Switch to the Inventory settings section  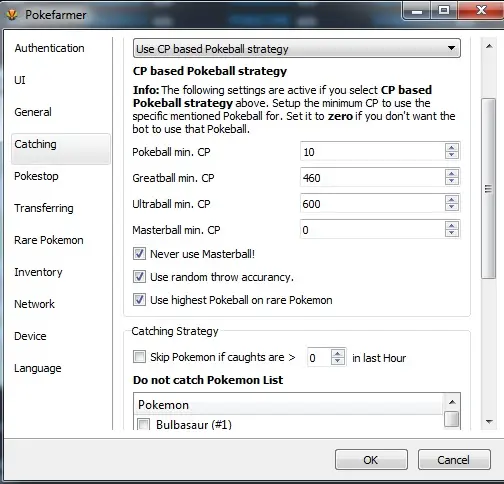(x=38, y=272)
